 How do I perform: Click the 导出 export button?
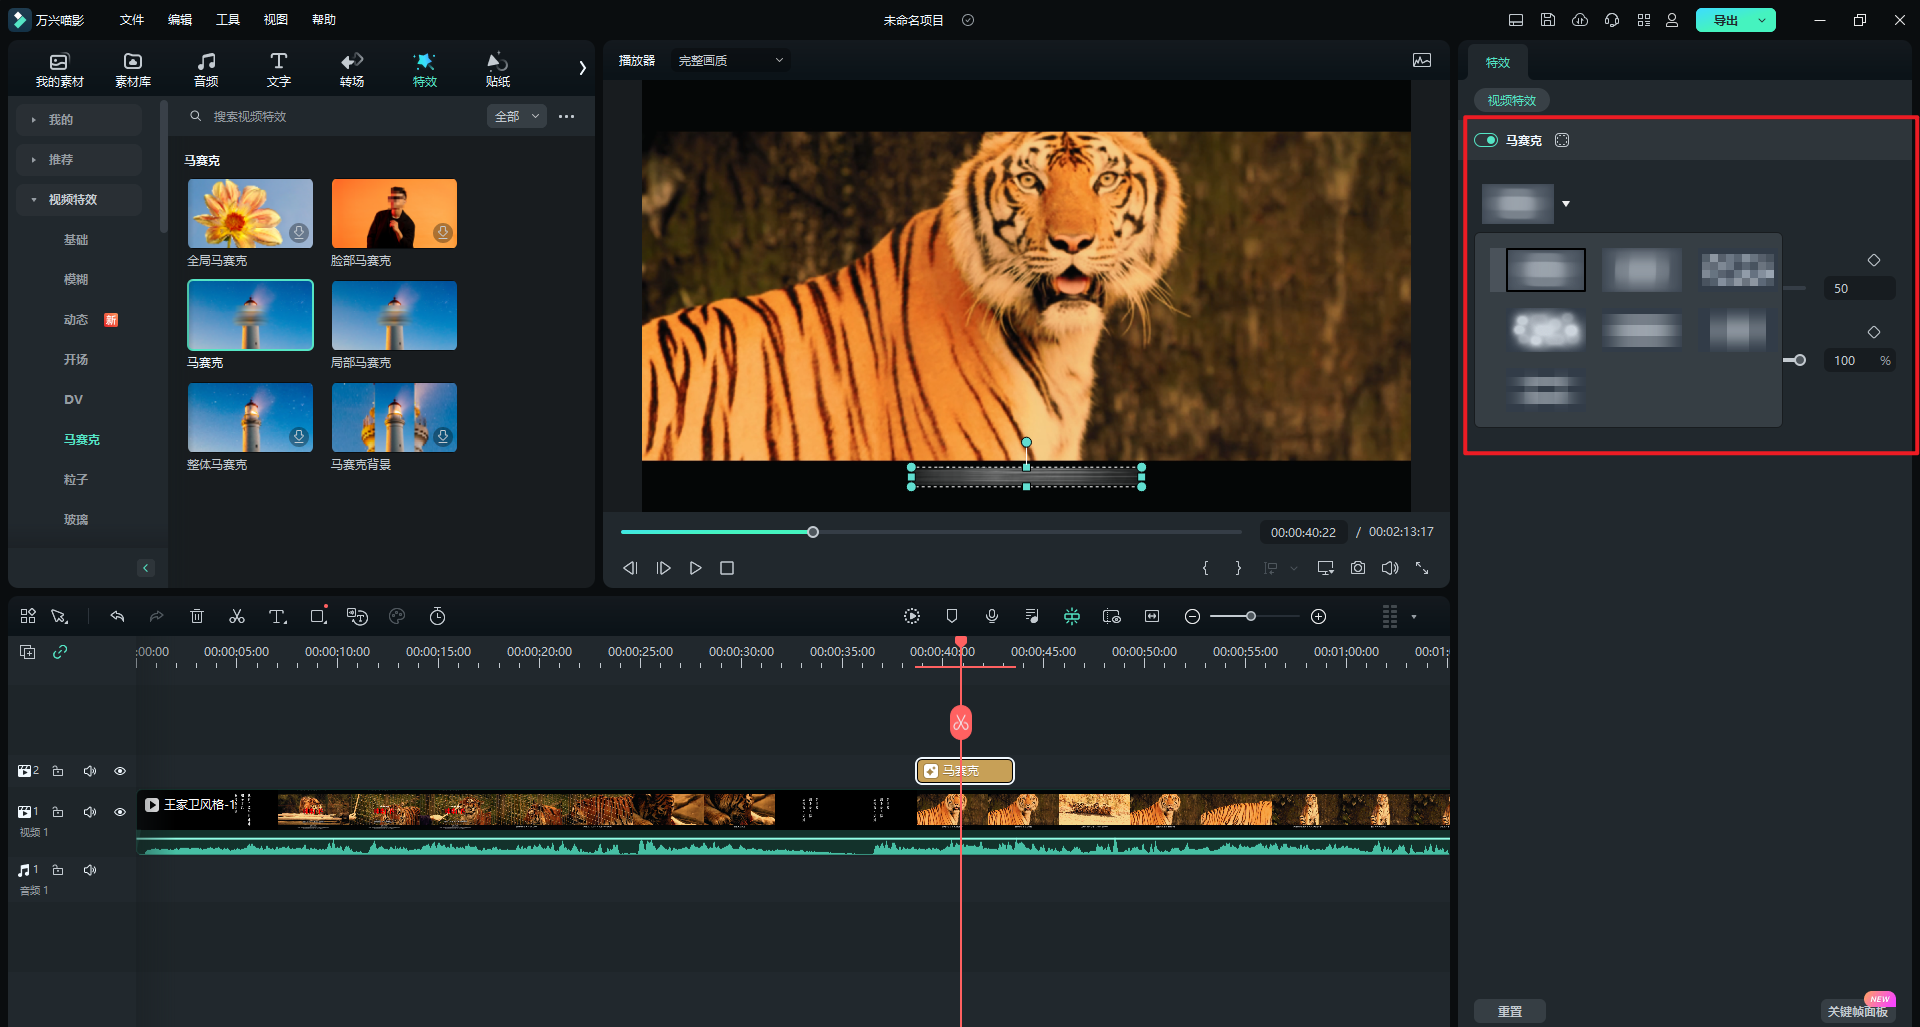coord(1725,20)
